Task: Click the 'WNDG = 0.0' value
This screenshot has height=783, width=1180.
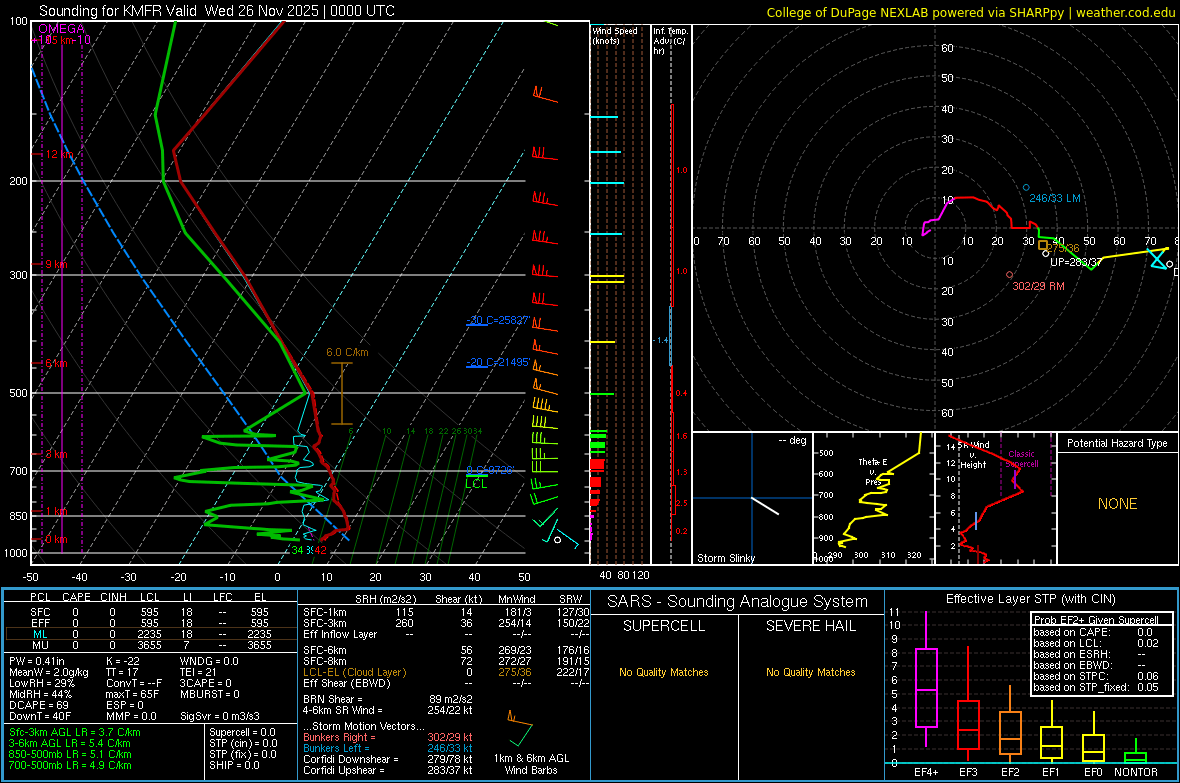Action: click(x=209, y=661)
